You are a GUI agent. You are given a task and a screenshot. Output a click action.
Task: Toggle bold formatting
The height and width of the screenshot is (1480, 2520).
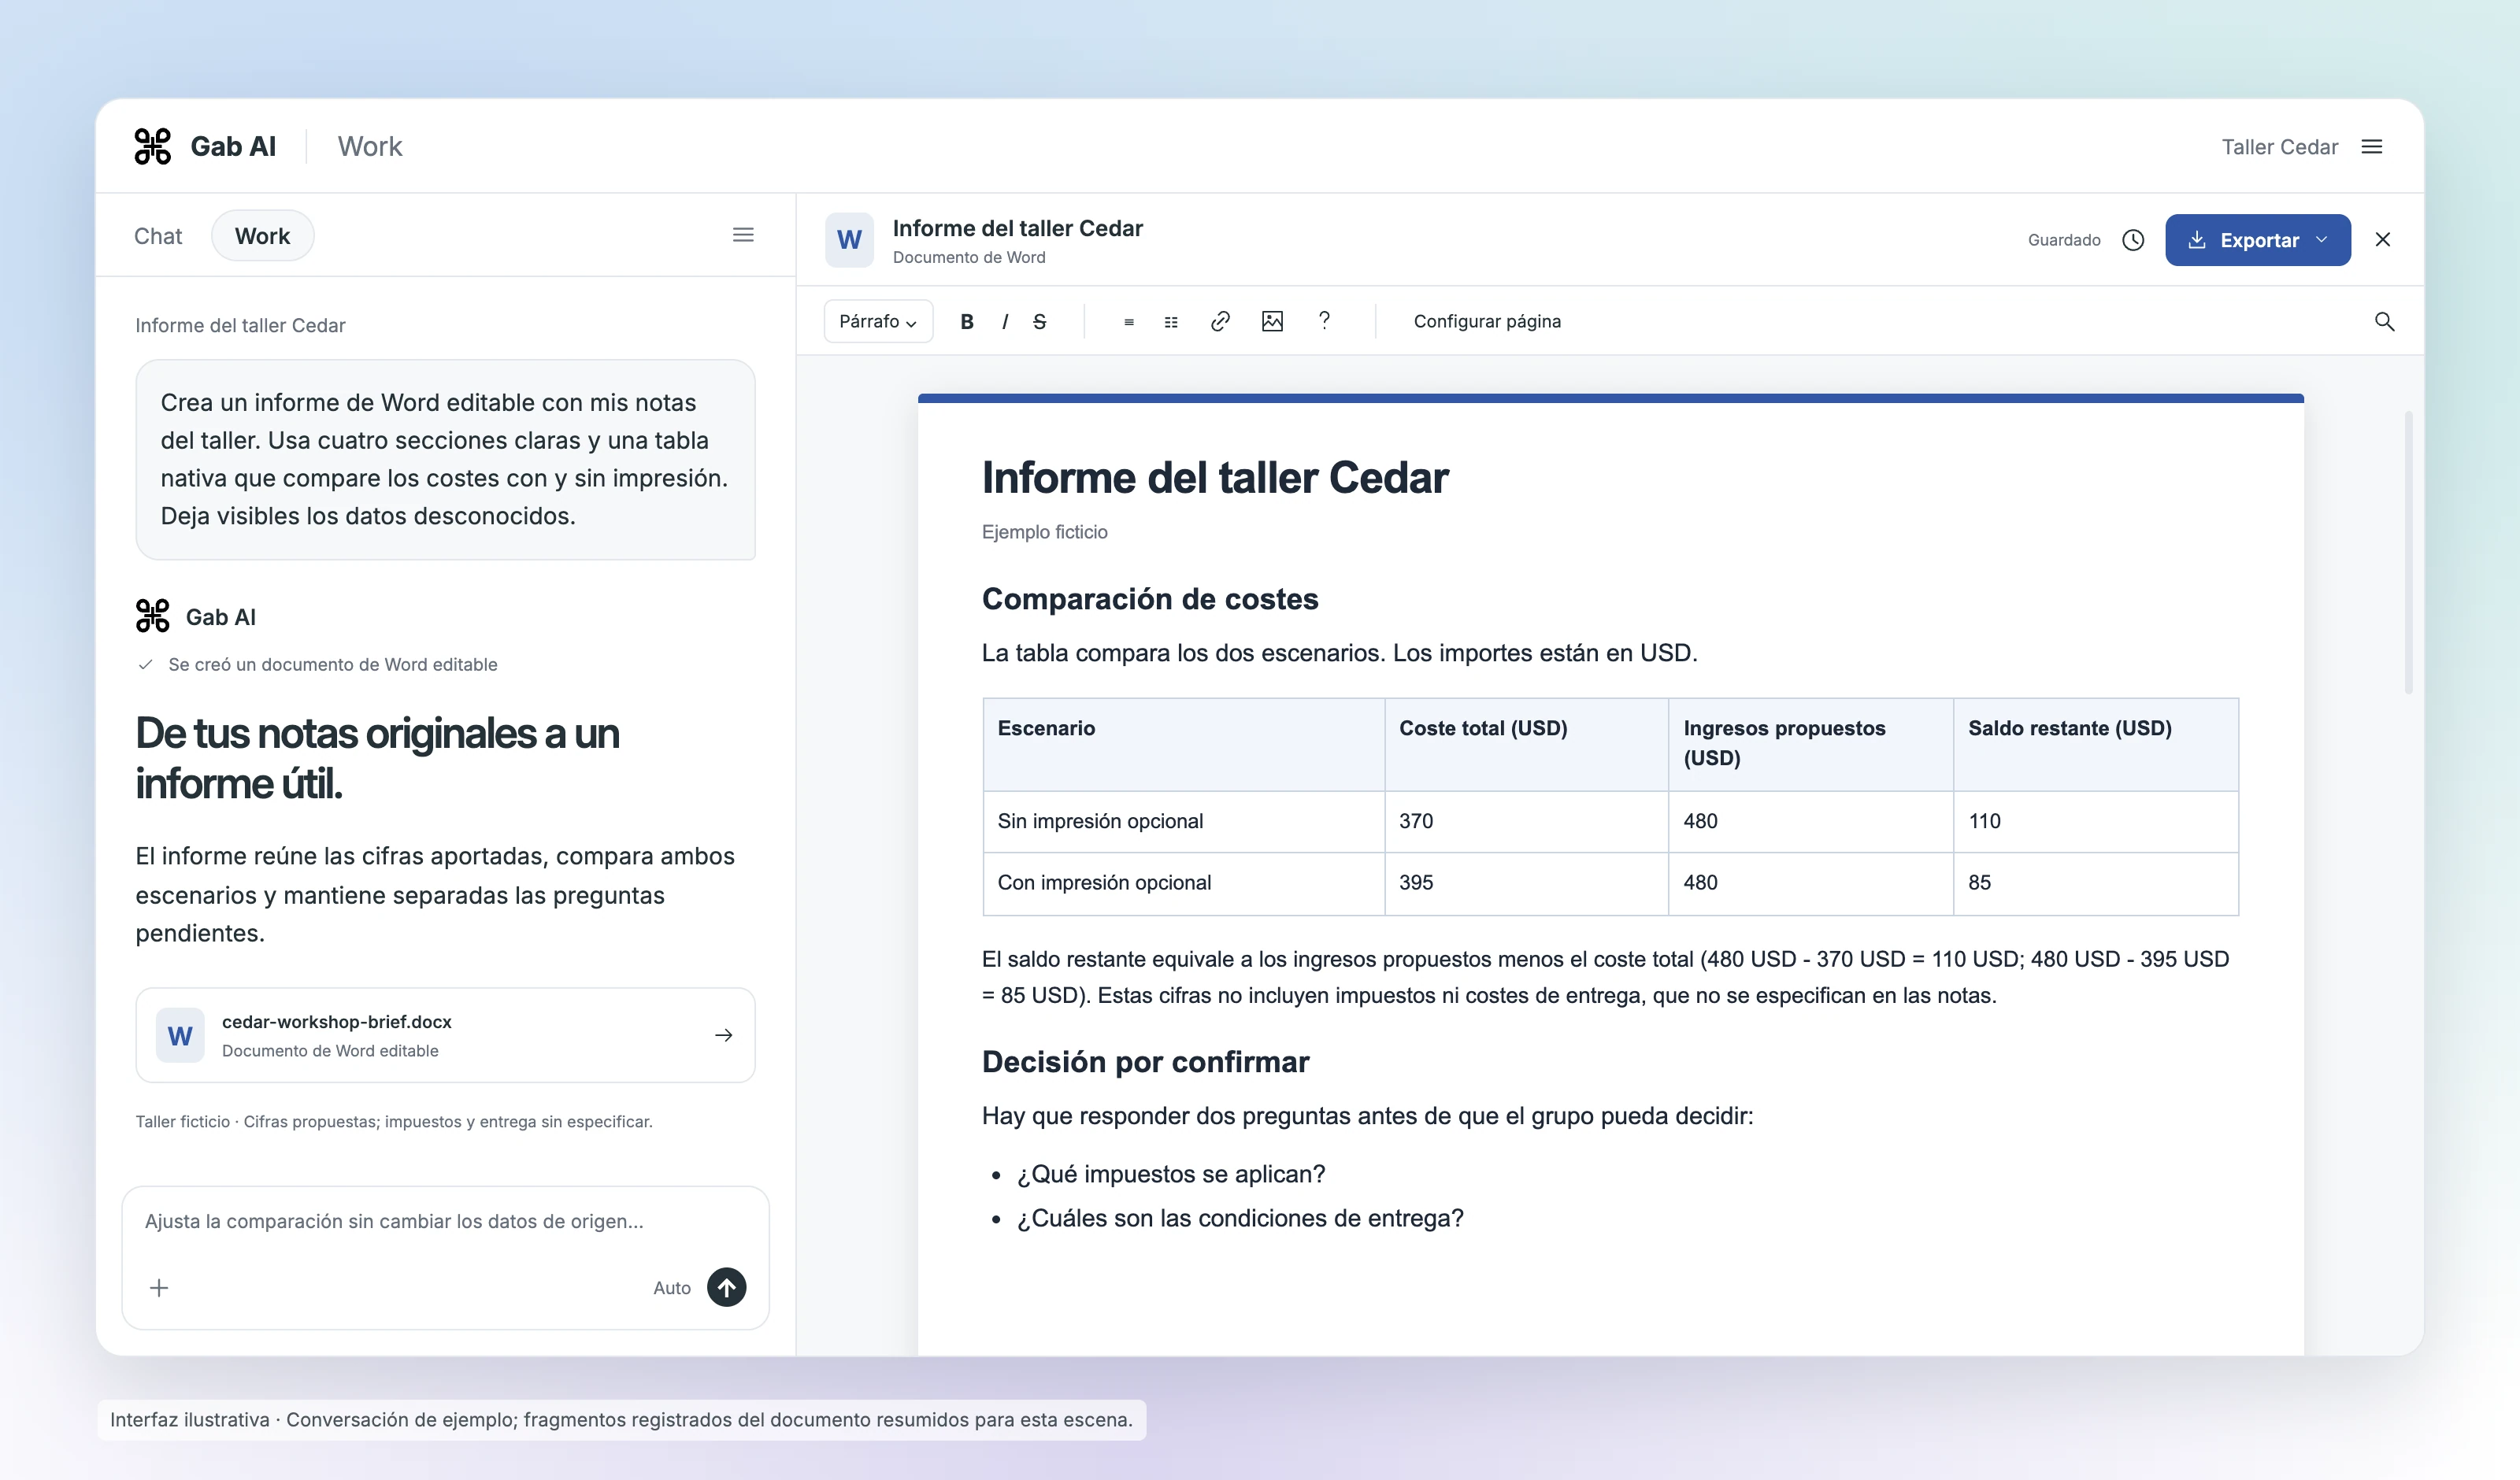966,321
